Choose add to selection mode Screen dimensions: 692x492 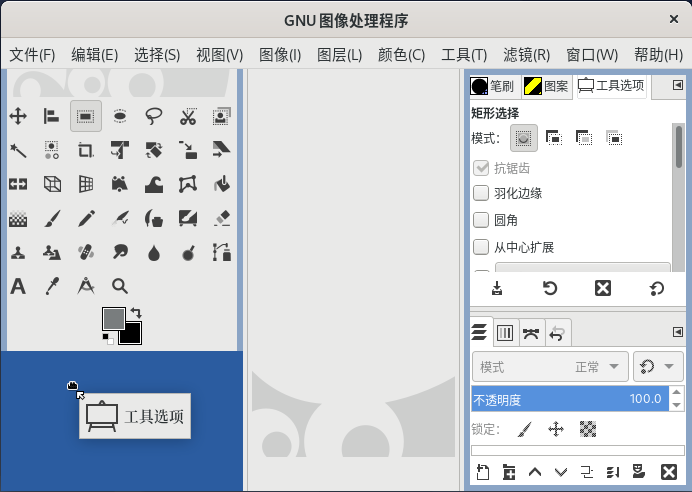pos(554,138)
